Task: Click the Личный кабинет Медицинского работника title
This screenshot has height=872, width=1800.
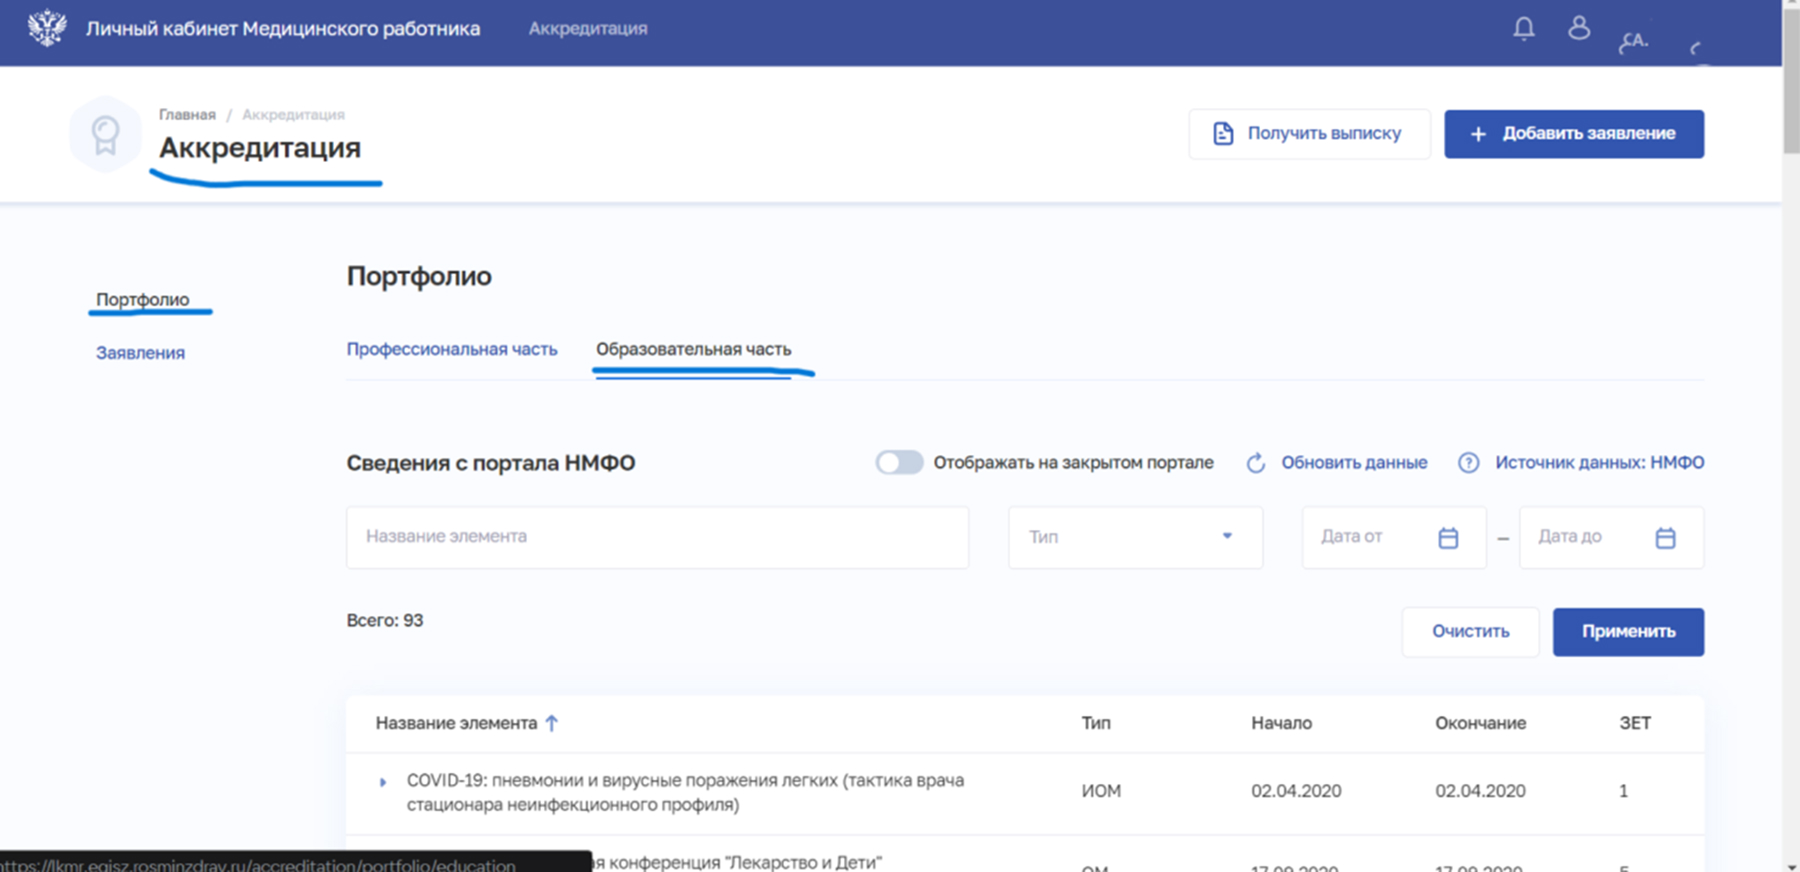Action: pos(283,29)
